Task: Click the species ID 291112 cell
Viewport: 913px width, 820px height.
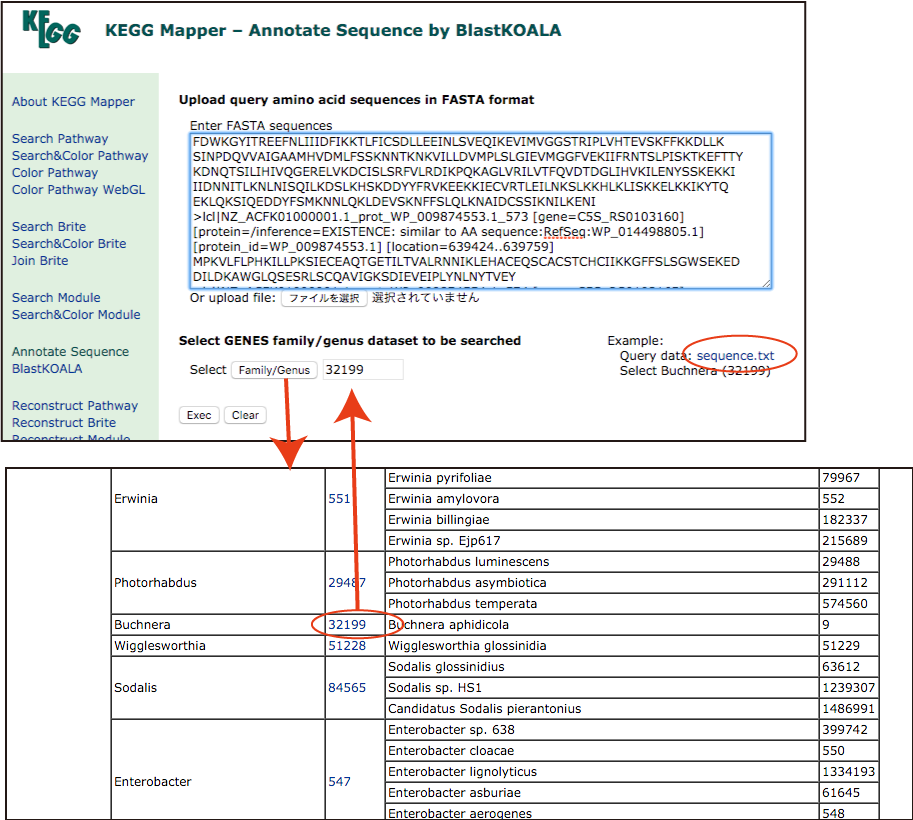Action: pos(849,582)
